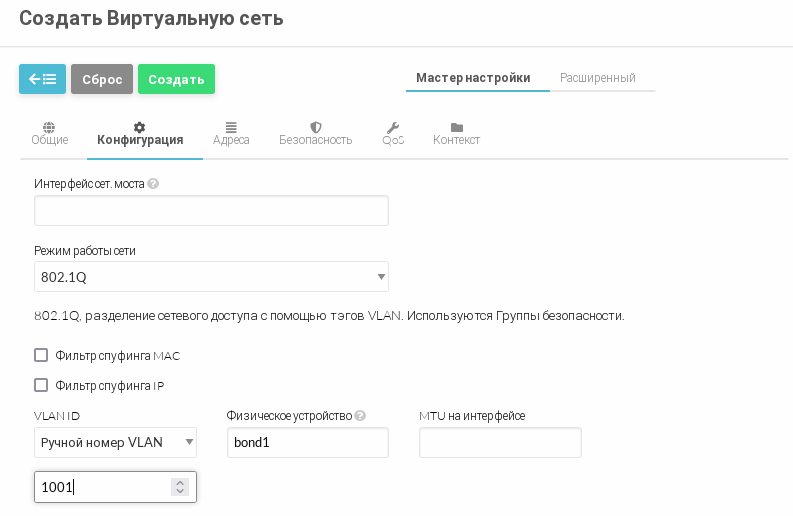Image resolution: width=793 pixels, height=516 pixels.
Task: Click the wrench icon for QoS
Action: pyautogui.click(x=393, y=127)
